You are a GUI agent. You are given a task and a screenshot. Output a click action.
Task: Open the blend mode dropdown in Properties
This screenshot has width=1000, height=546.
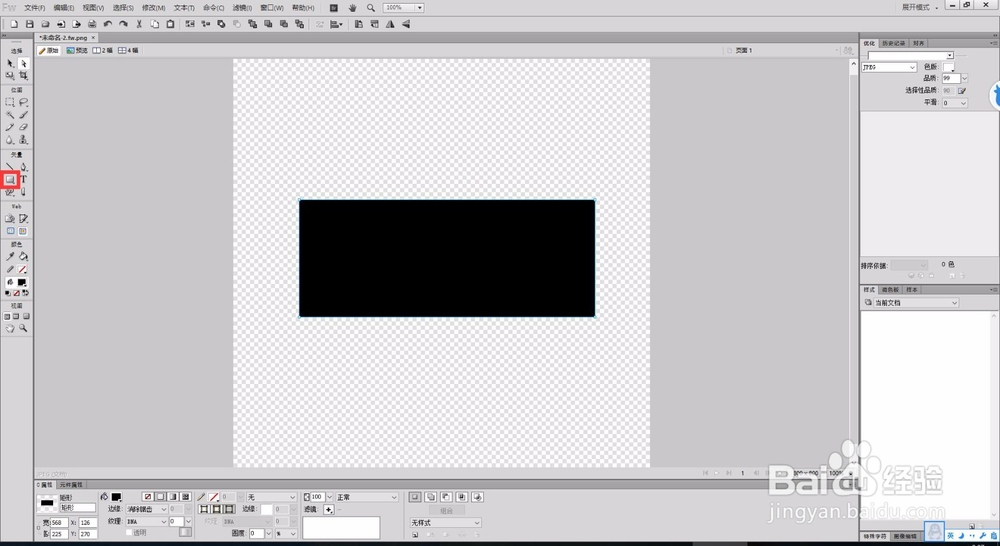367,497
